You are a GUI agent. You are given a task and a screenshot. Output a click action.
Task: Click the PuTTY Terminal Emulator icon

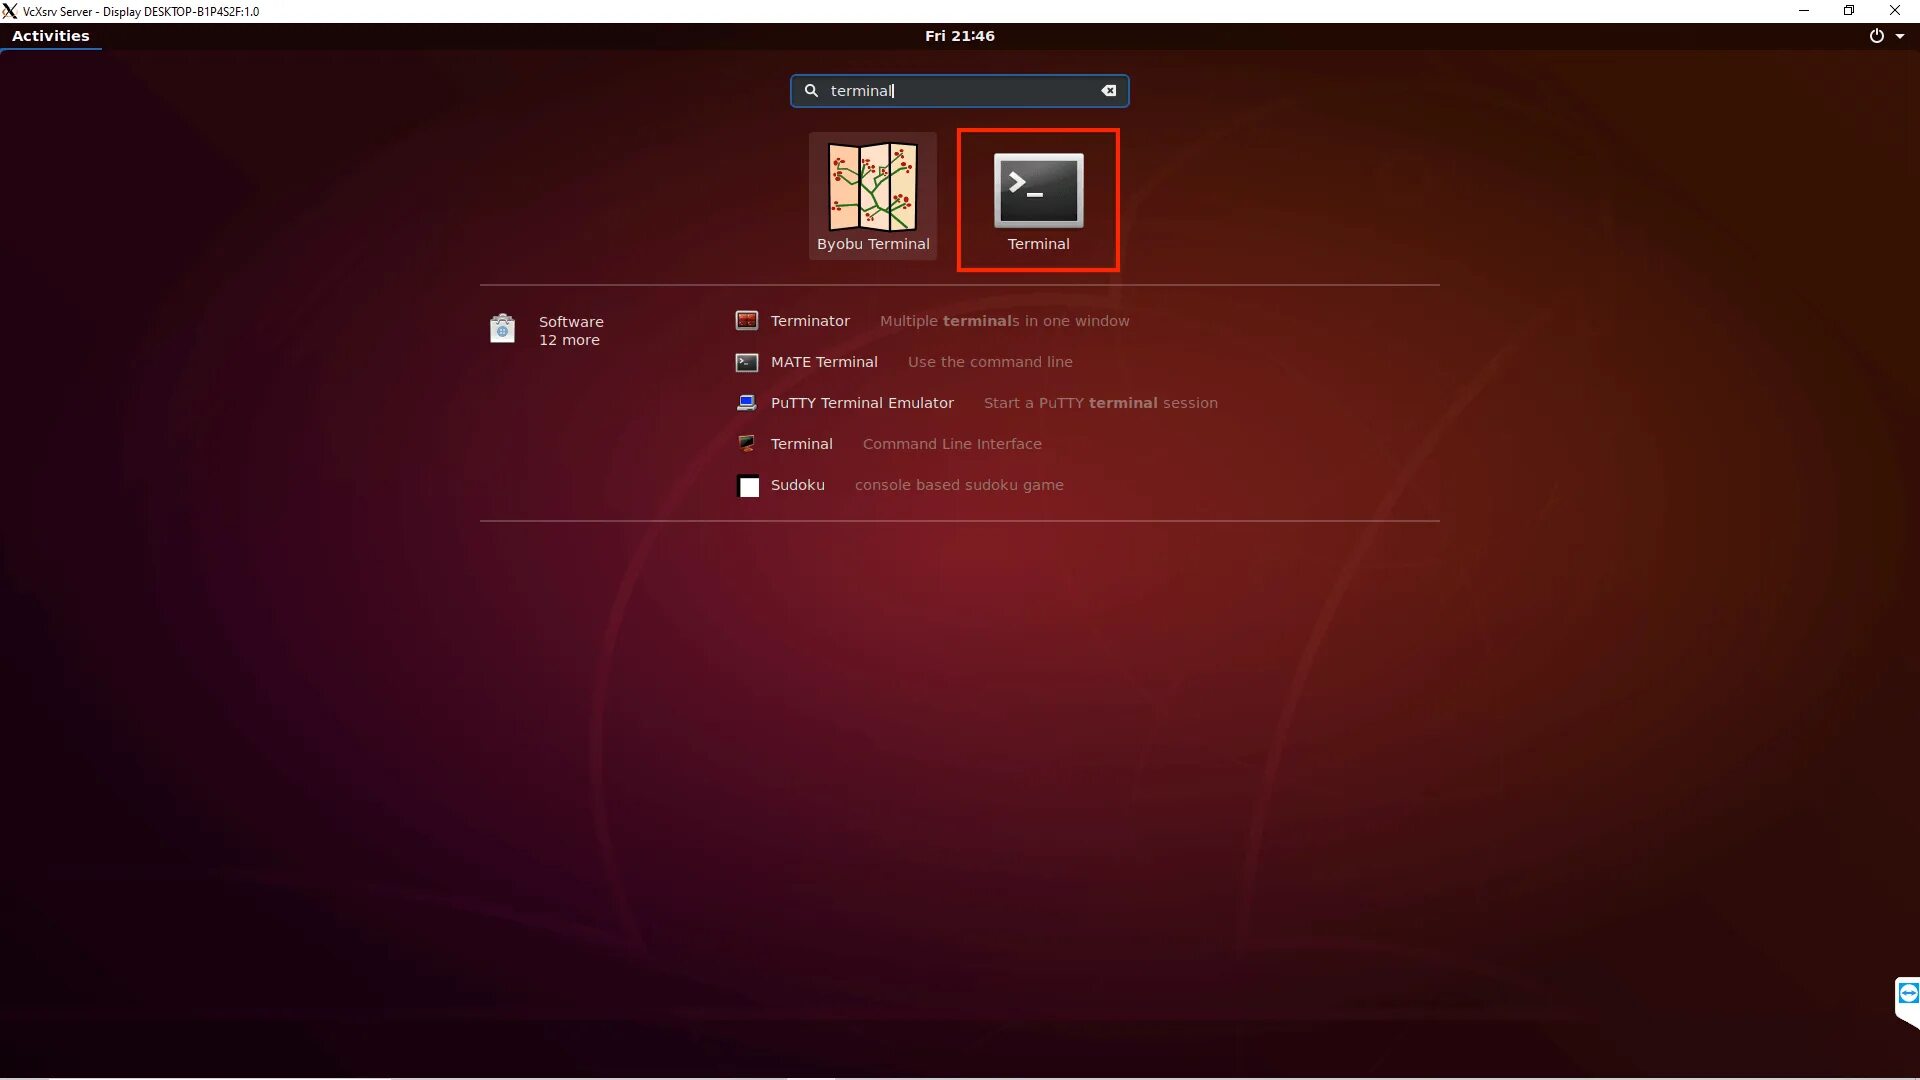coord(746,403)
